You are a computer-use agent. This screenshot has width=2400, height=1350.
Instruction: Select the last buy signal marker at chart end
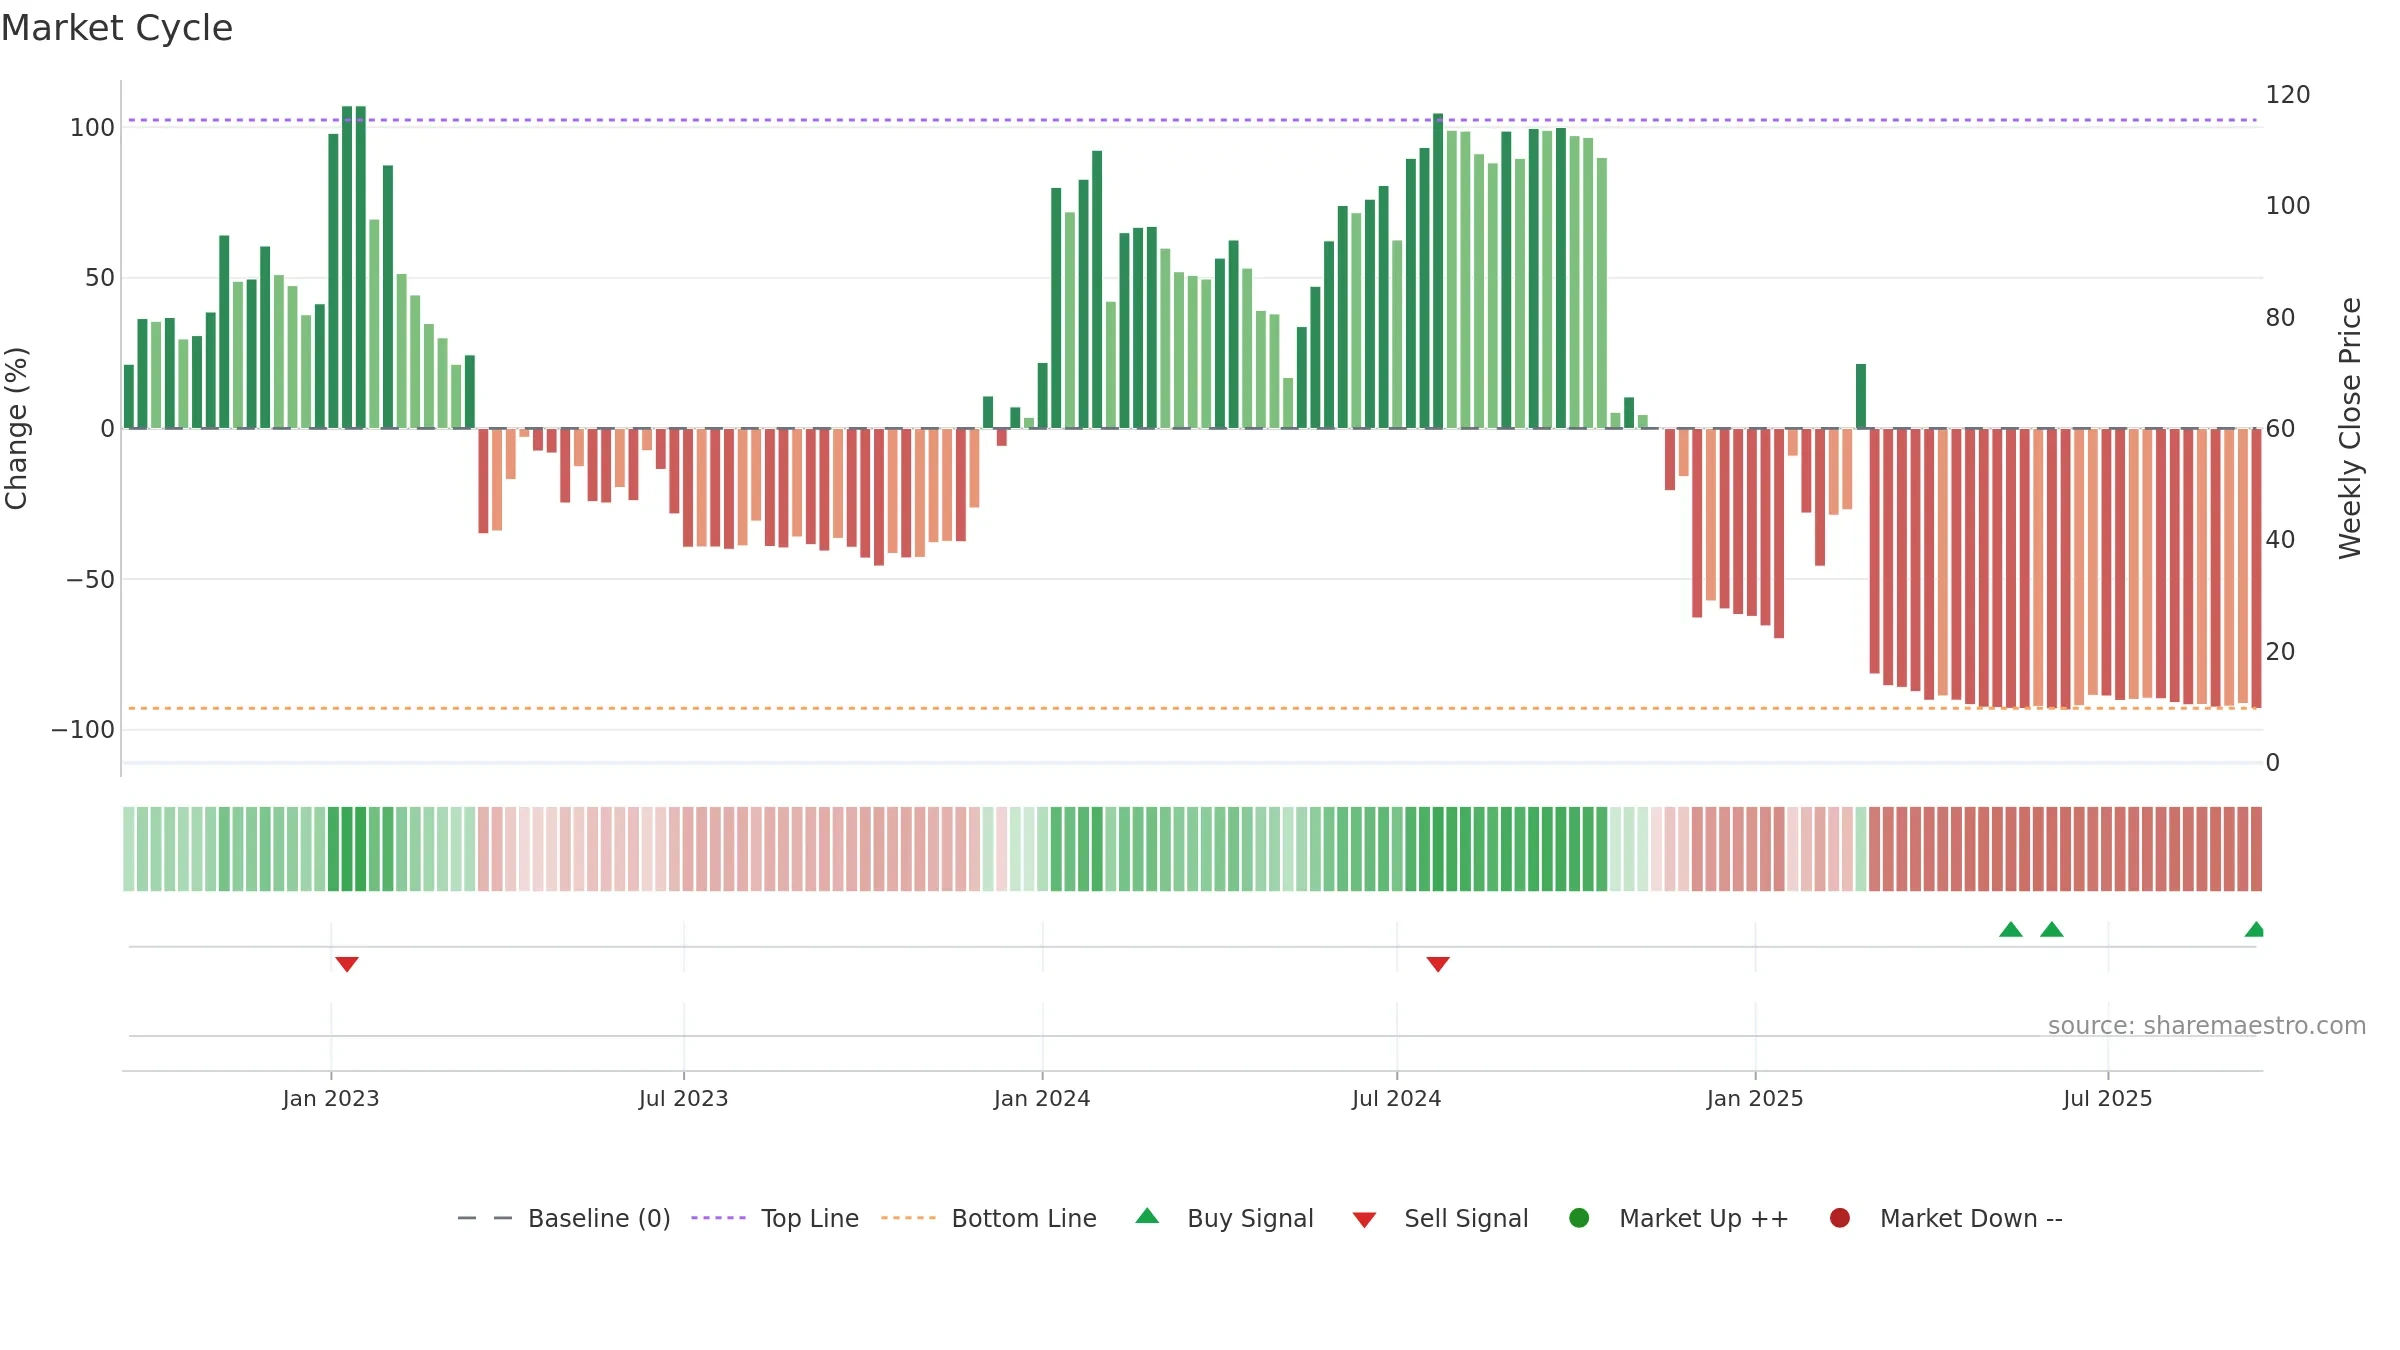point(2255,929)
